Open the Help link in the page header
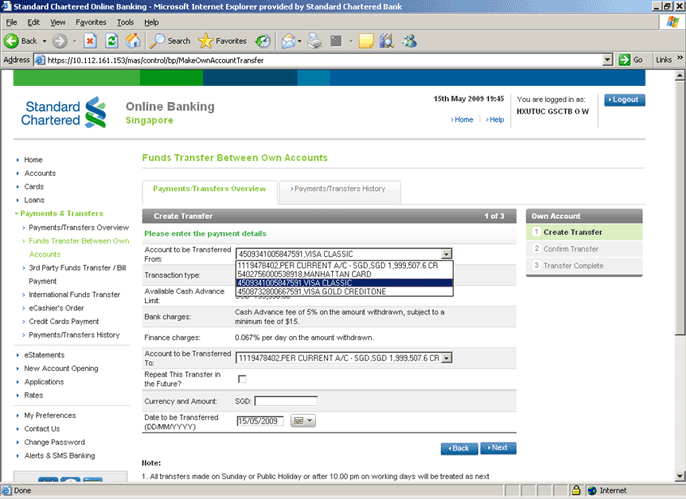 (495, 119)
